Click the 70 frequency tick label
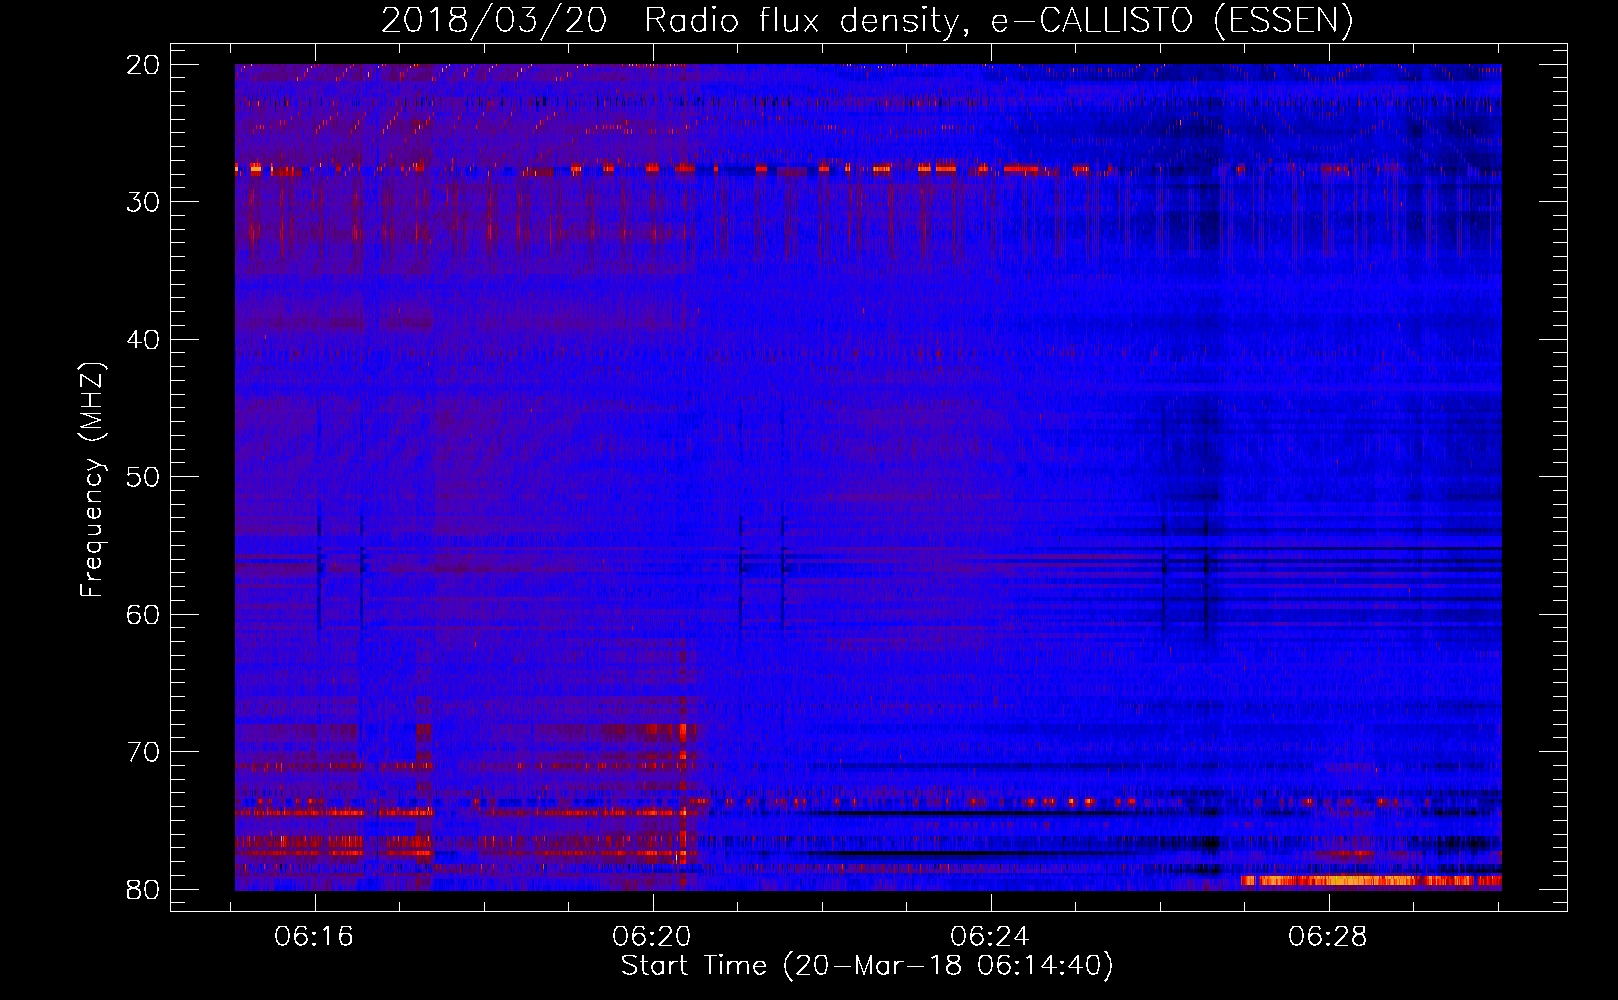Viewport: 1618px width, 1000px height. 144,752
